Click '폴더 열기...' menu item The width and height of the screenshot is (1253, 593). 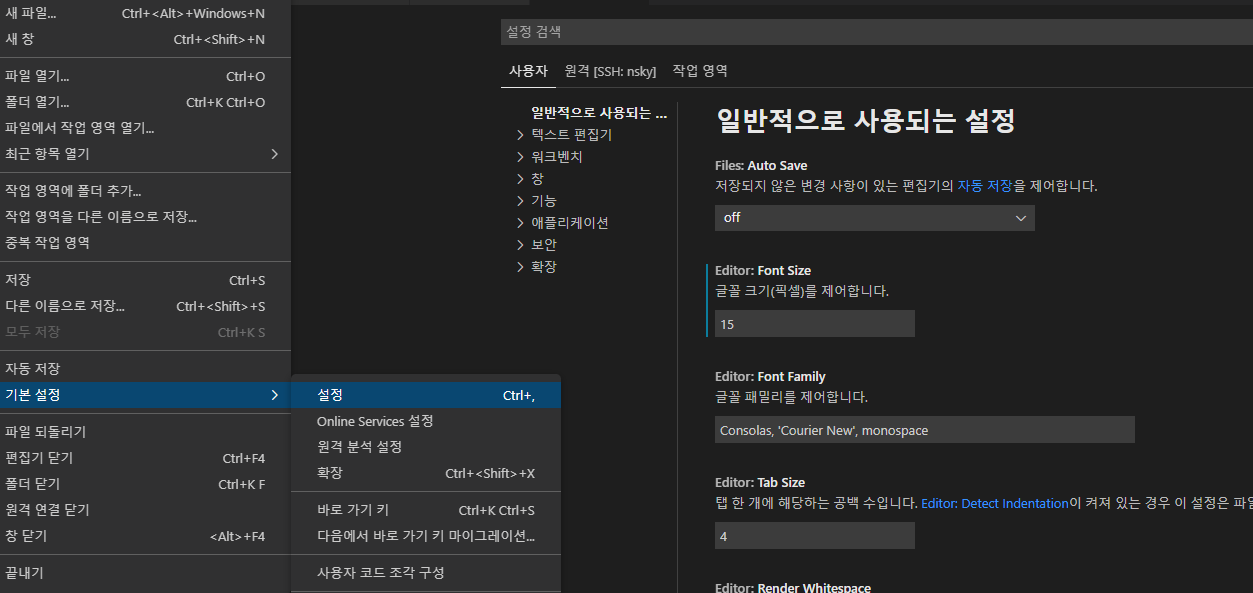(145, 102)
